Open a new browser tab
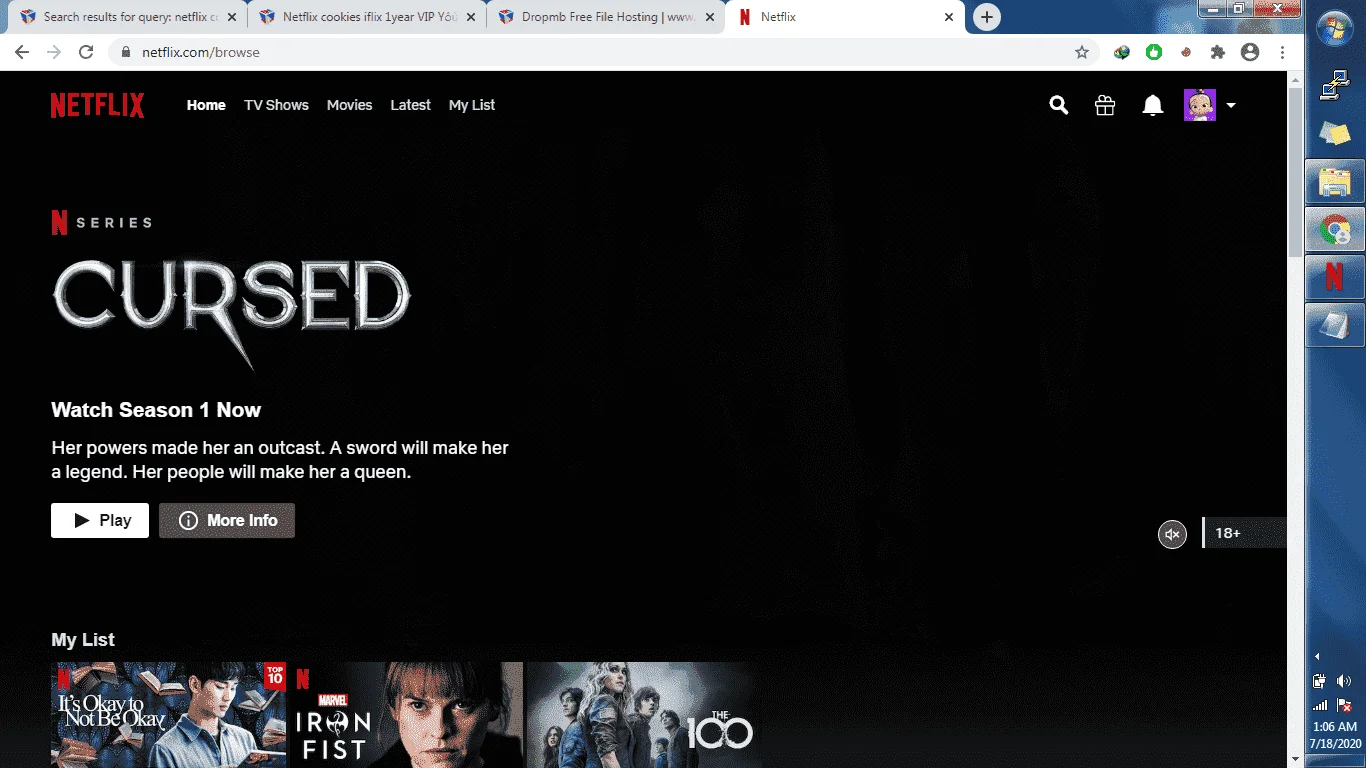 [x=987, y=17]
